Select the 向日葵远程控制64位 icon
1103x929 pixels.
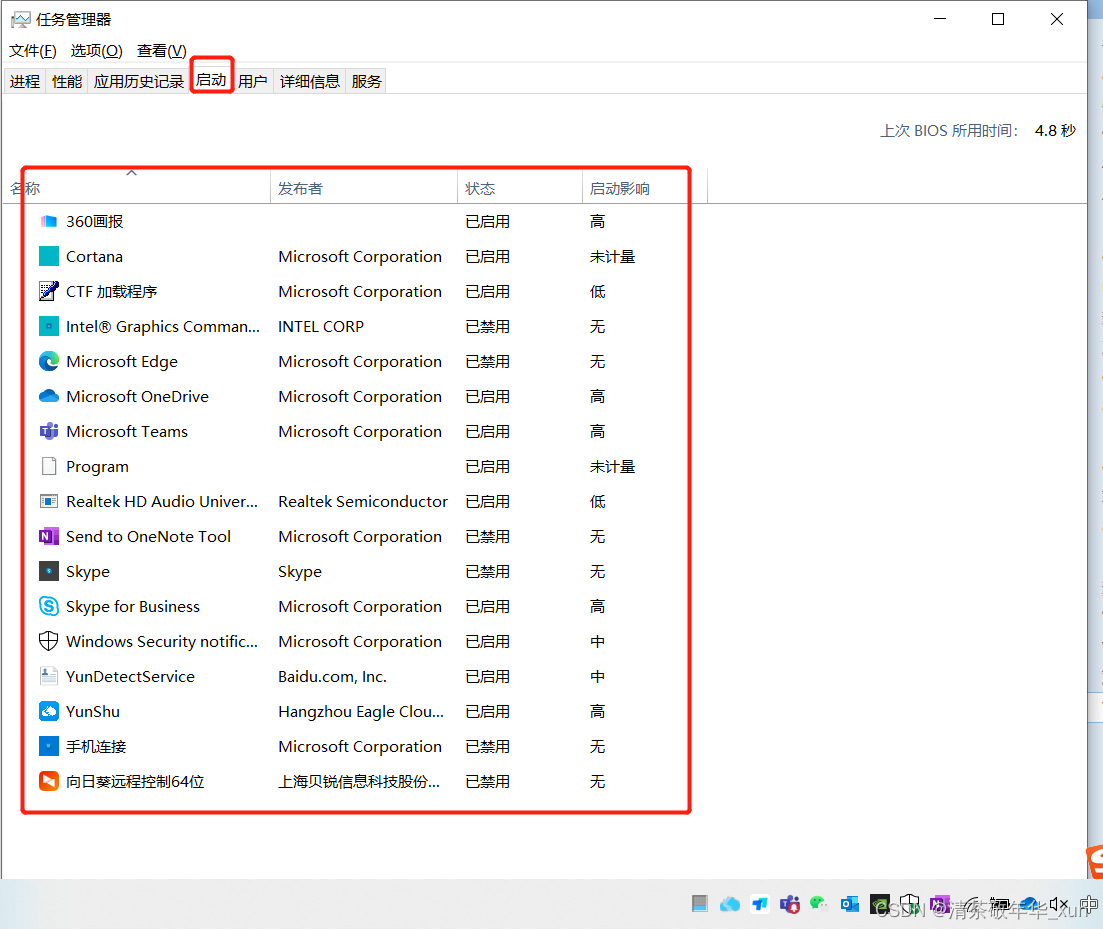[x=49, y=781]
